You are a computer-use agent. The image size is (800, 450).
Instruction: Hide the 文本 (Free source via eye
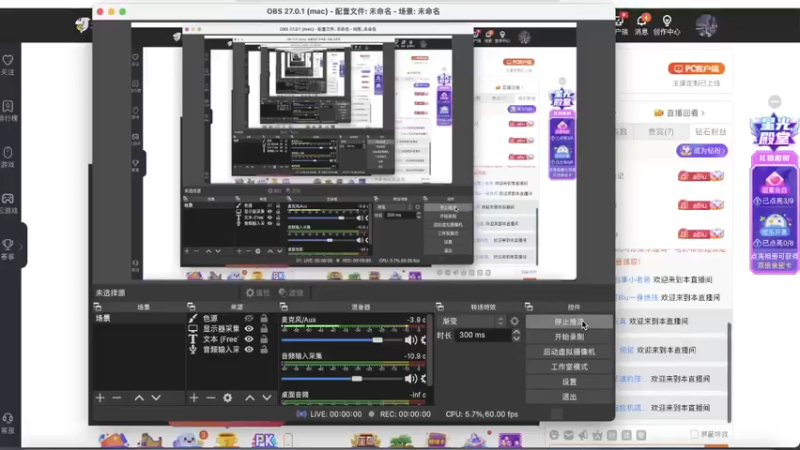pyautogui.click(x=249, y=339)
